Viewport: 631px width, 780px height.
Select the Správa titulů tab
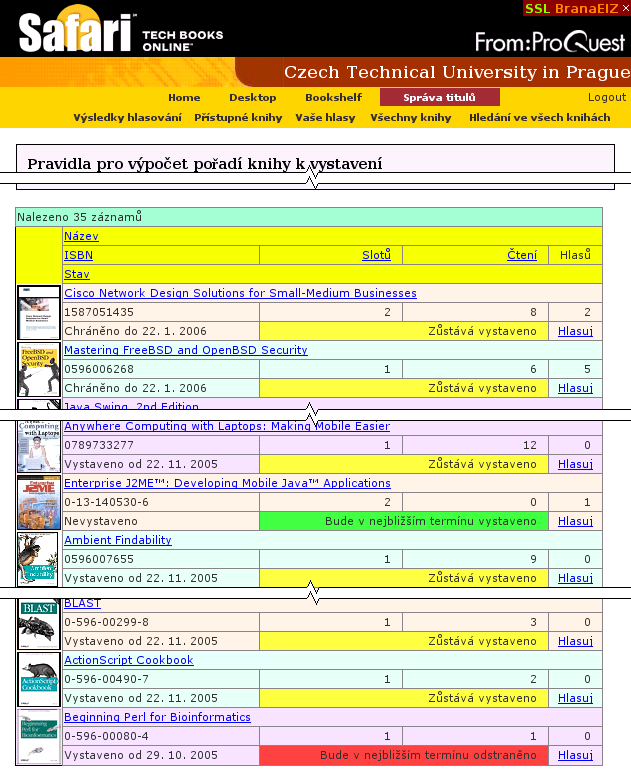(x=439, y=98)
